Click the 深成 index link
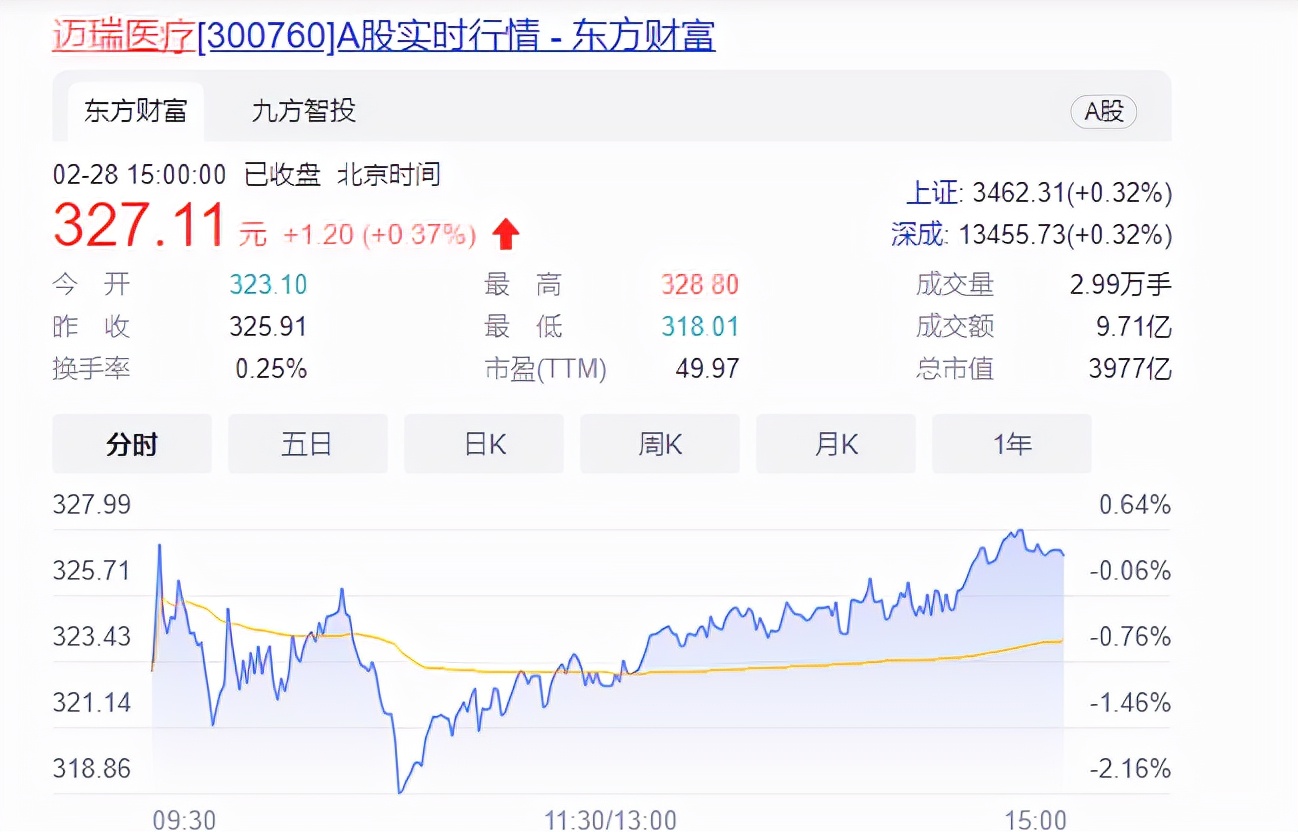Screen dimensions: 1298x832 [919, 235]
